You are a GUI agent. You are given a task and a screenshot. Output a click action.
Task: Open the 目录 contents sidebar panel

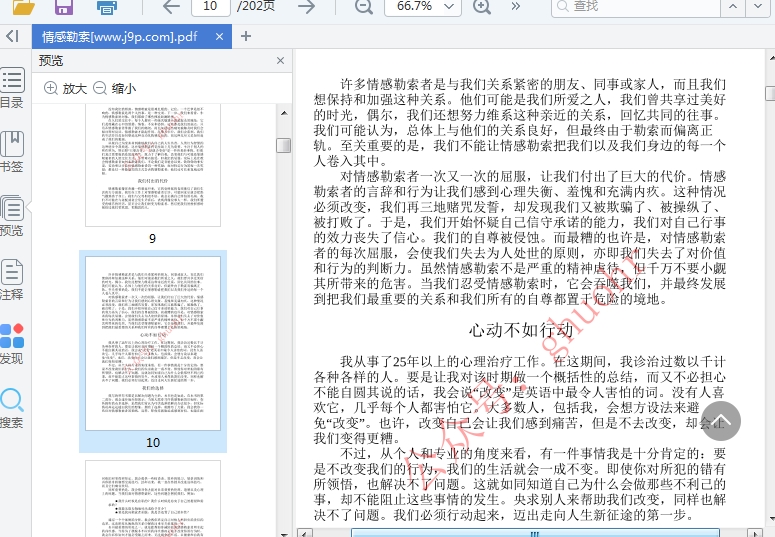12,89
